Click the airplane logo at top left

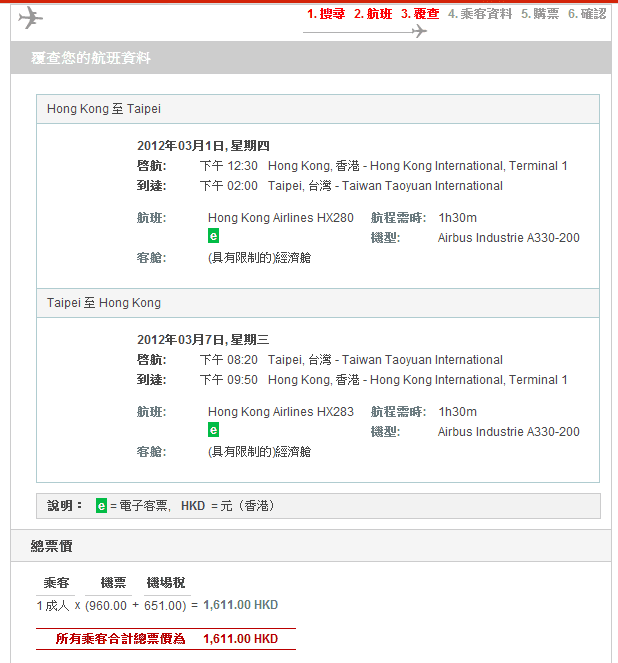pos(31,18)
